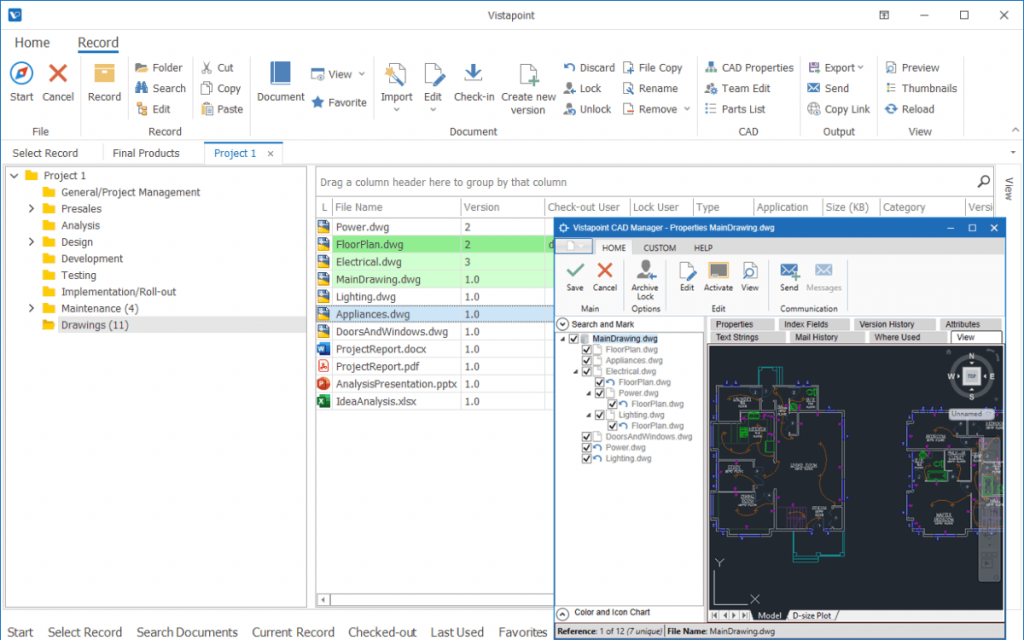Uncheck DoorsAndWindows.dwg in the reference tree
This screenshot has height=640, width=1024.
[x=585, y=436]
